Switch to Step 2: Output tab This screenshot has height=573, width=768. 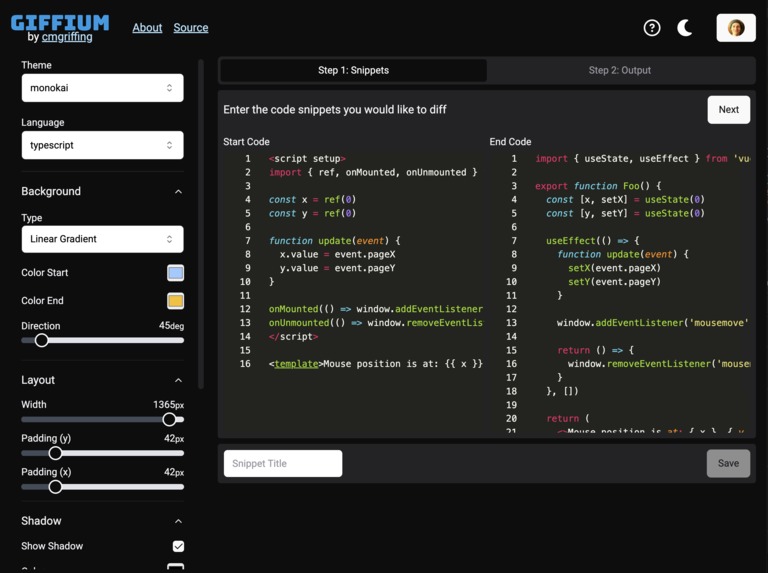coord(620,71)
